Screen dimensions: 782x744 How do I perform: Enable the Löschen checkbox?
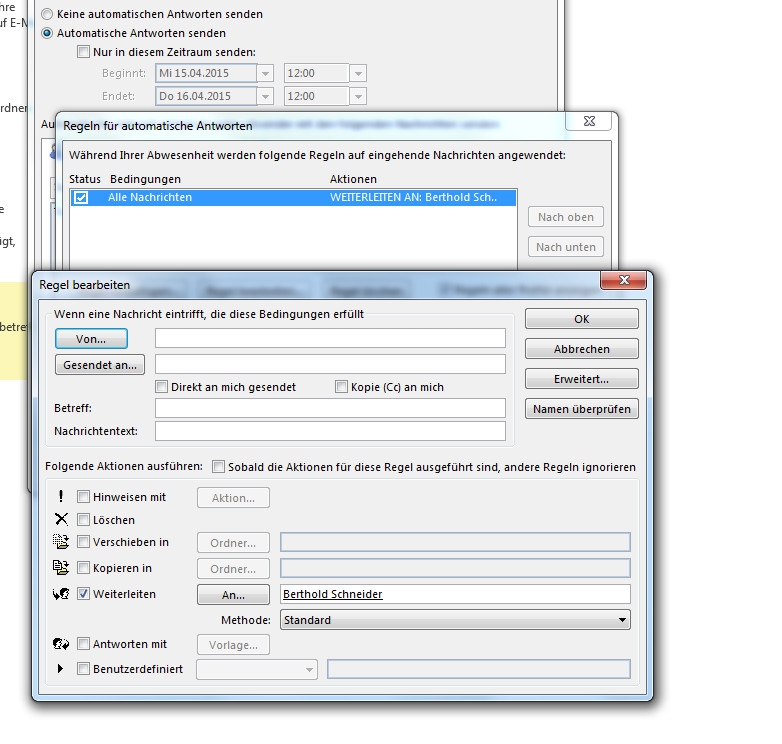pos(84,521)
